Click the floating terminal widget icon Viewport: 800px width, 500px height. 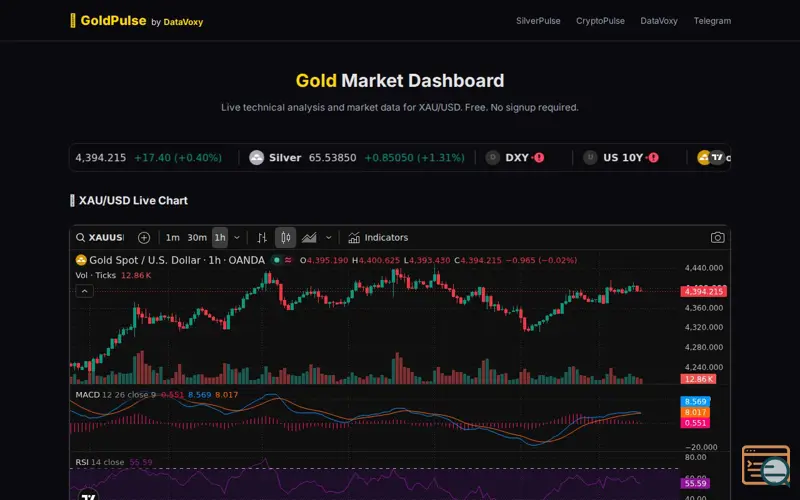tap(766, 466)
